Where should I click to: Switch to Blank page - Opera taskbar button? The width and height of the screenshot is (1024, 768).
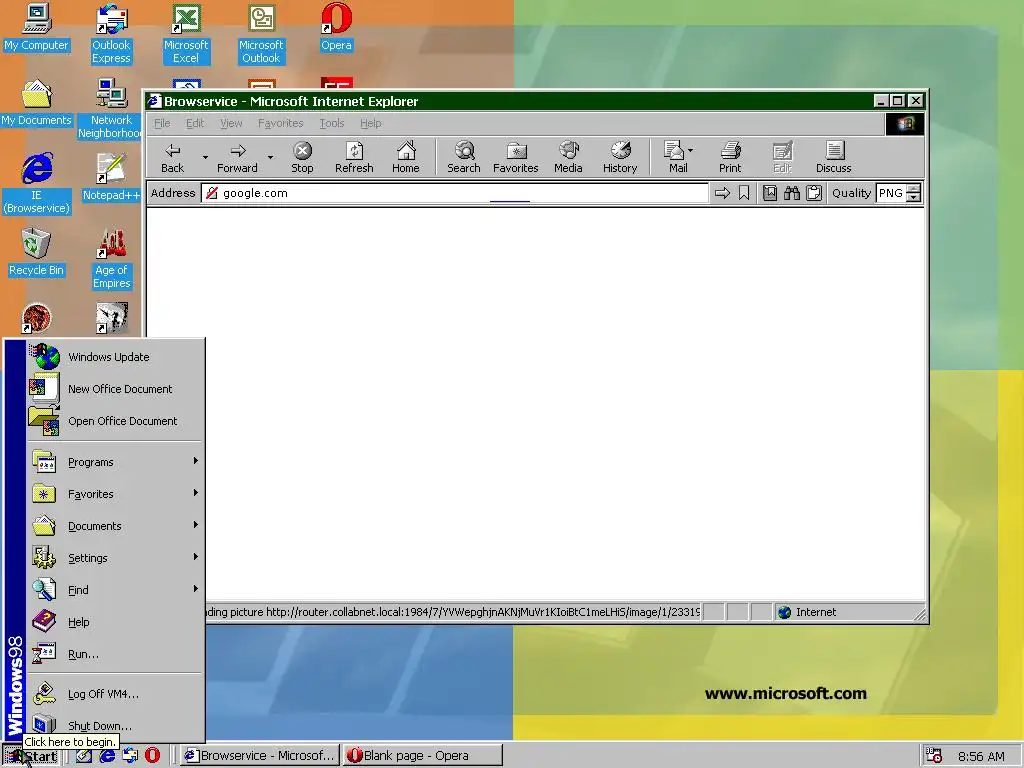click(x=422, y=756)
